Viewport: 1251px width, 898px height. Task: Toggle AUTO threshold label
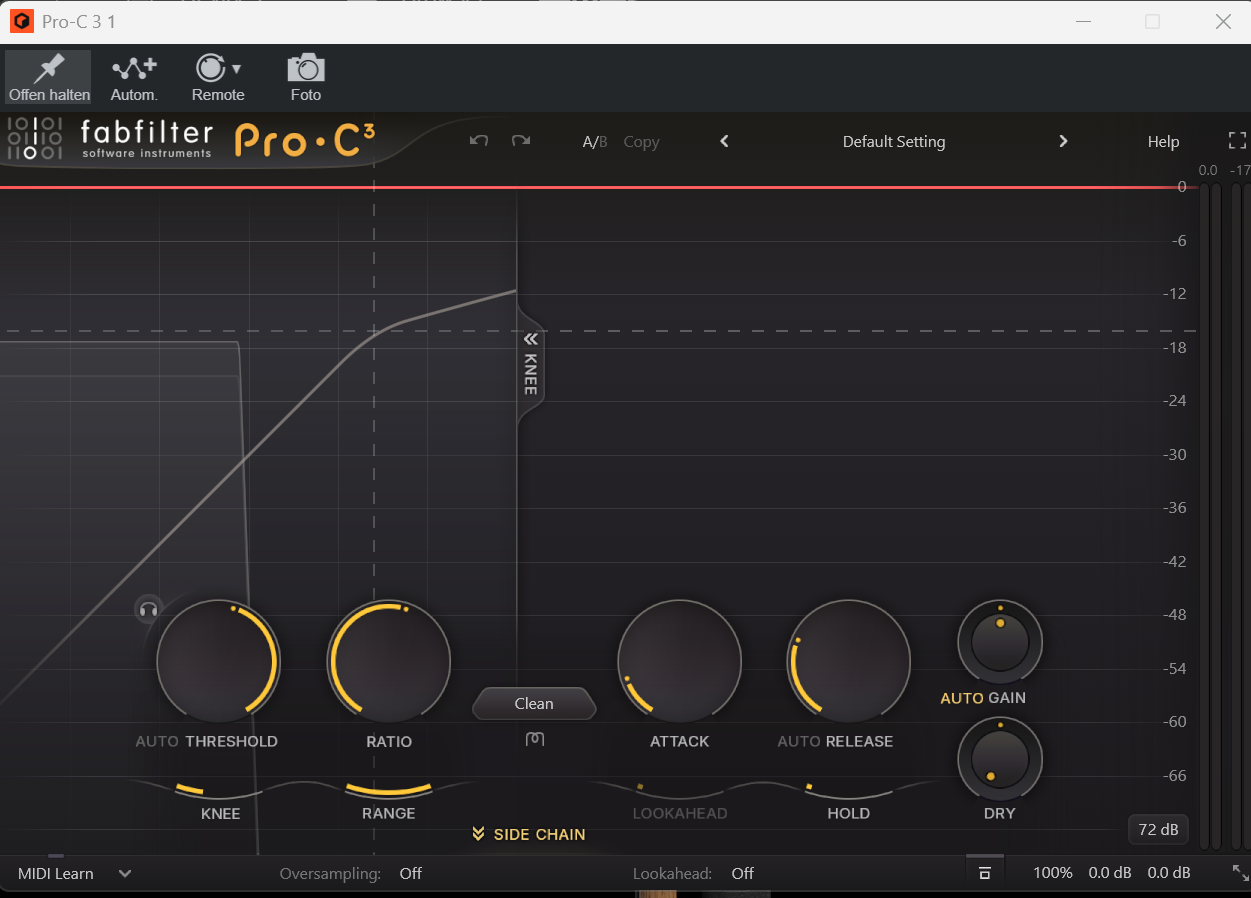[157, 742]
